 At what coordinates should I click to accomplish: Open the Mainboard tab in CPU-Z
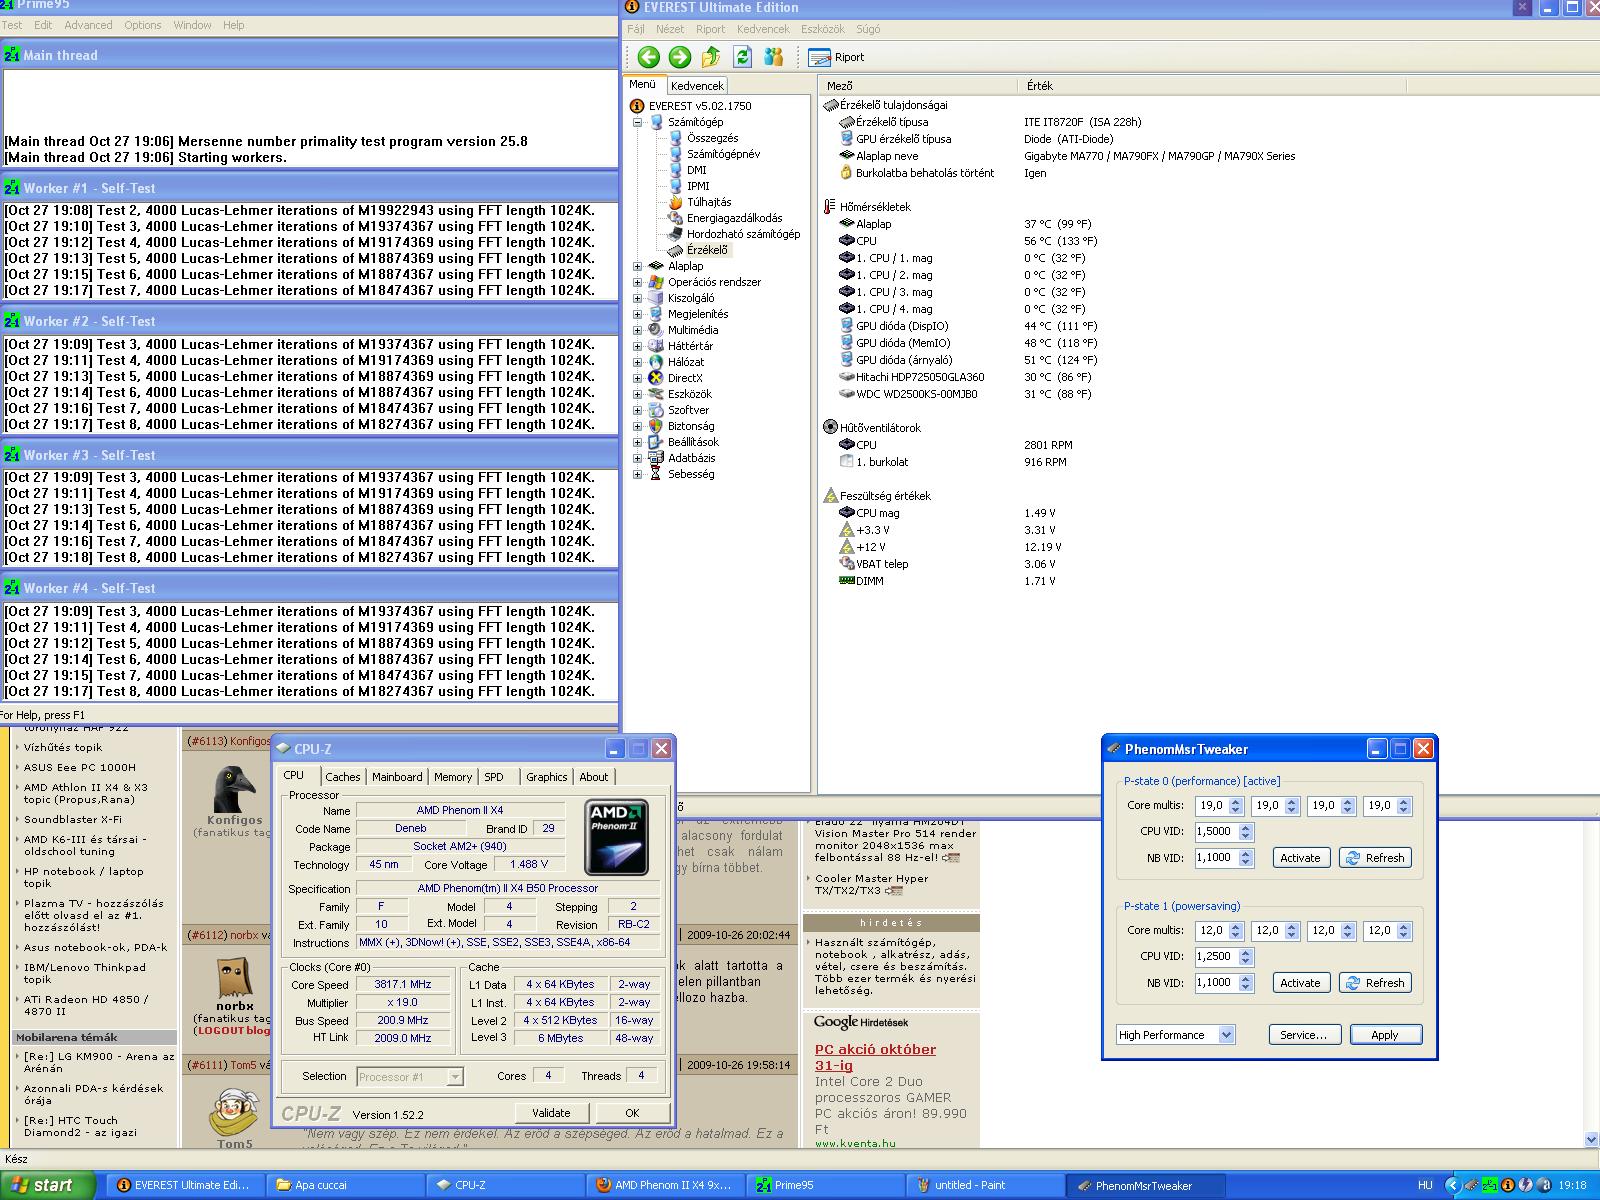397,777
